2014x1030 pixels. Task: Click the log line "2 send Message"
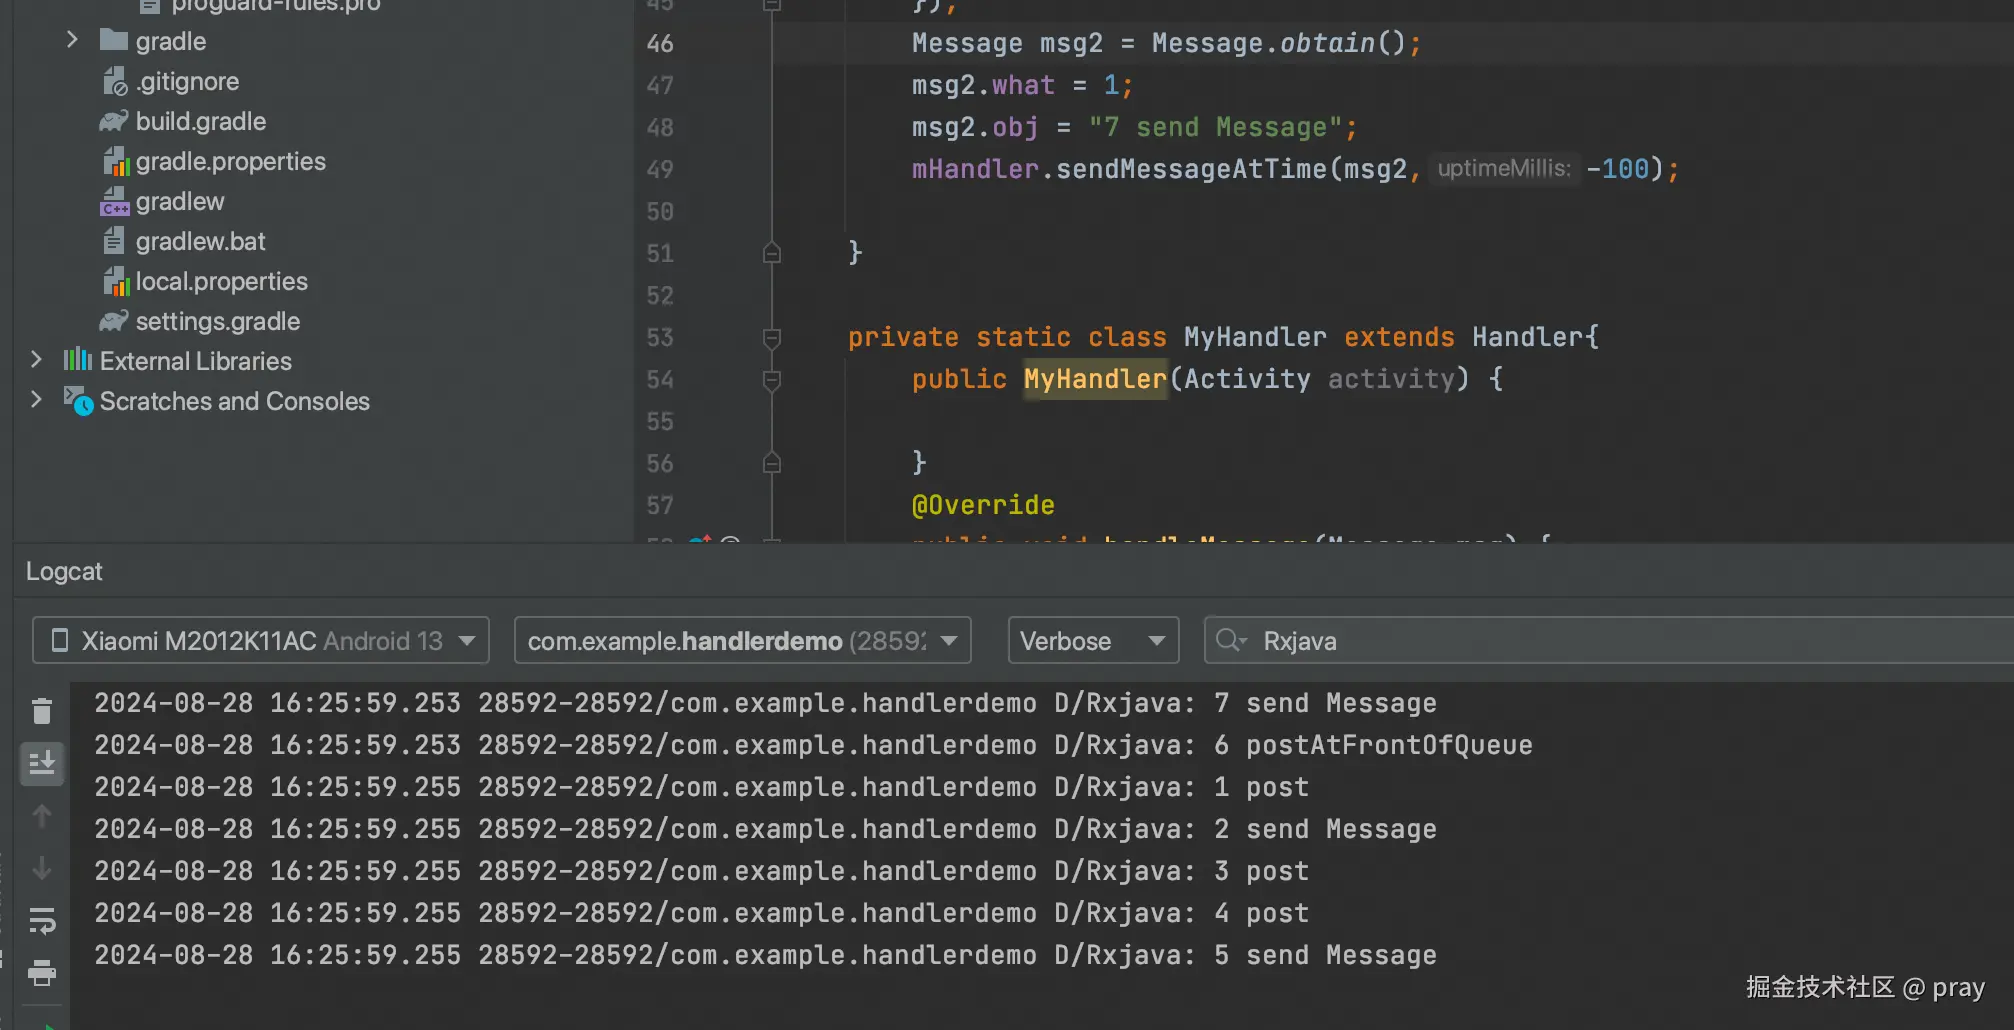[766, 829]
